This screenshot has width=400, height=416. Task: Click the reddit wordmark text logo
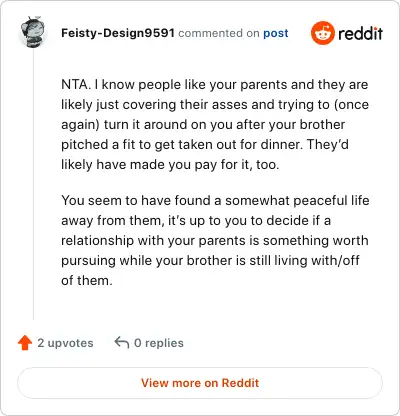(360, 33)
